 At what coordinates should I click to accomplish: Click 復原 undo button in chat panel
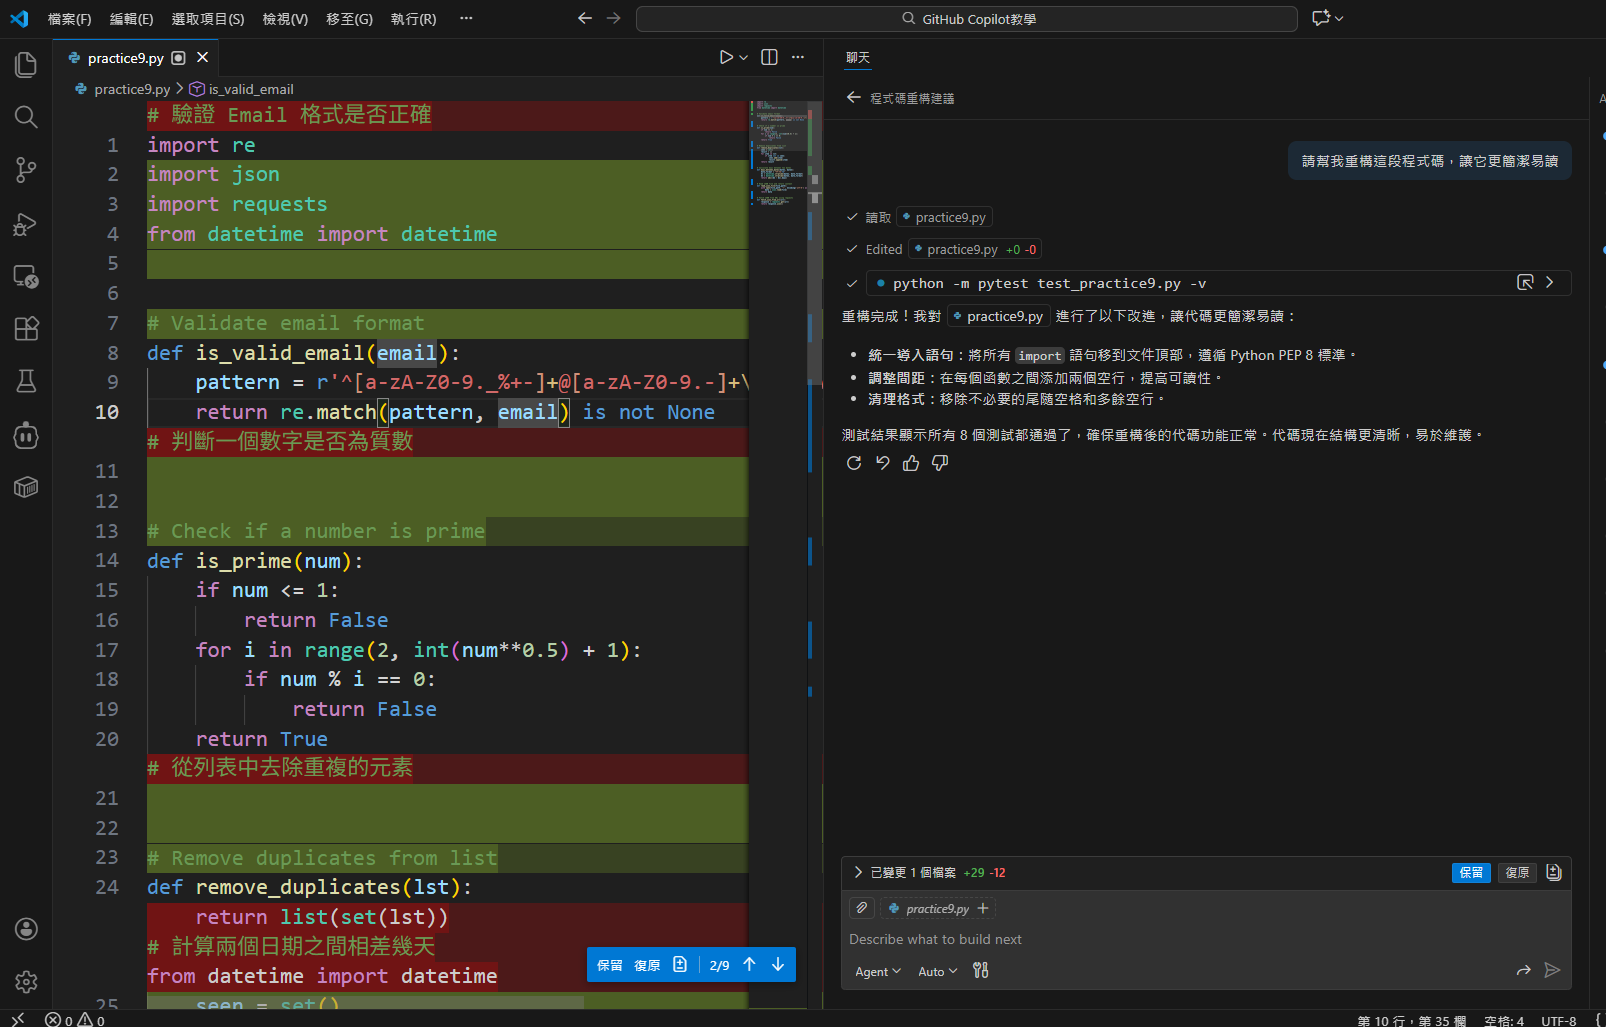click(1517, 872)
